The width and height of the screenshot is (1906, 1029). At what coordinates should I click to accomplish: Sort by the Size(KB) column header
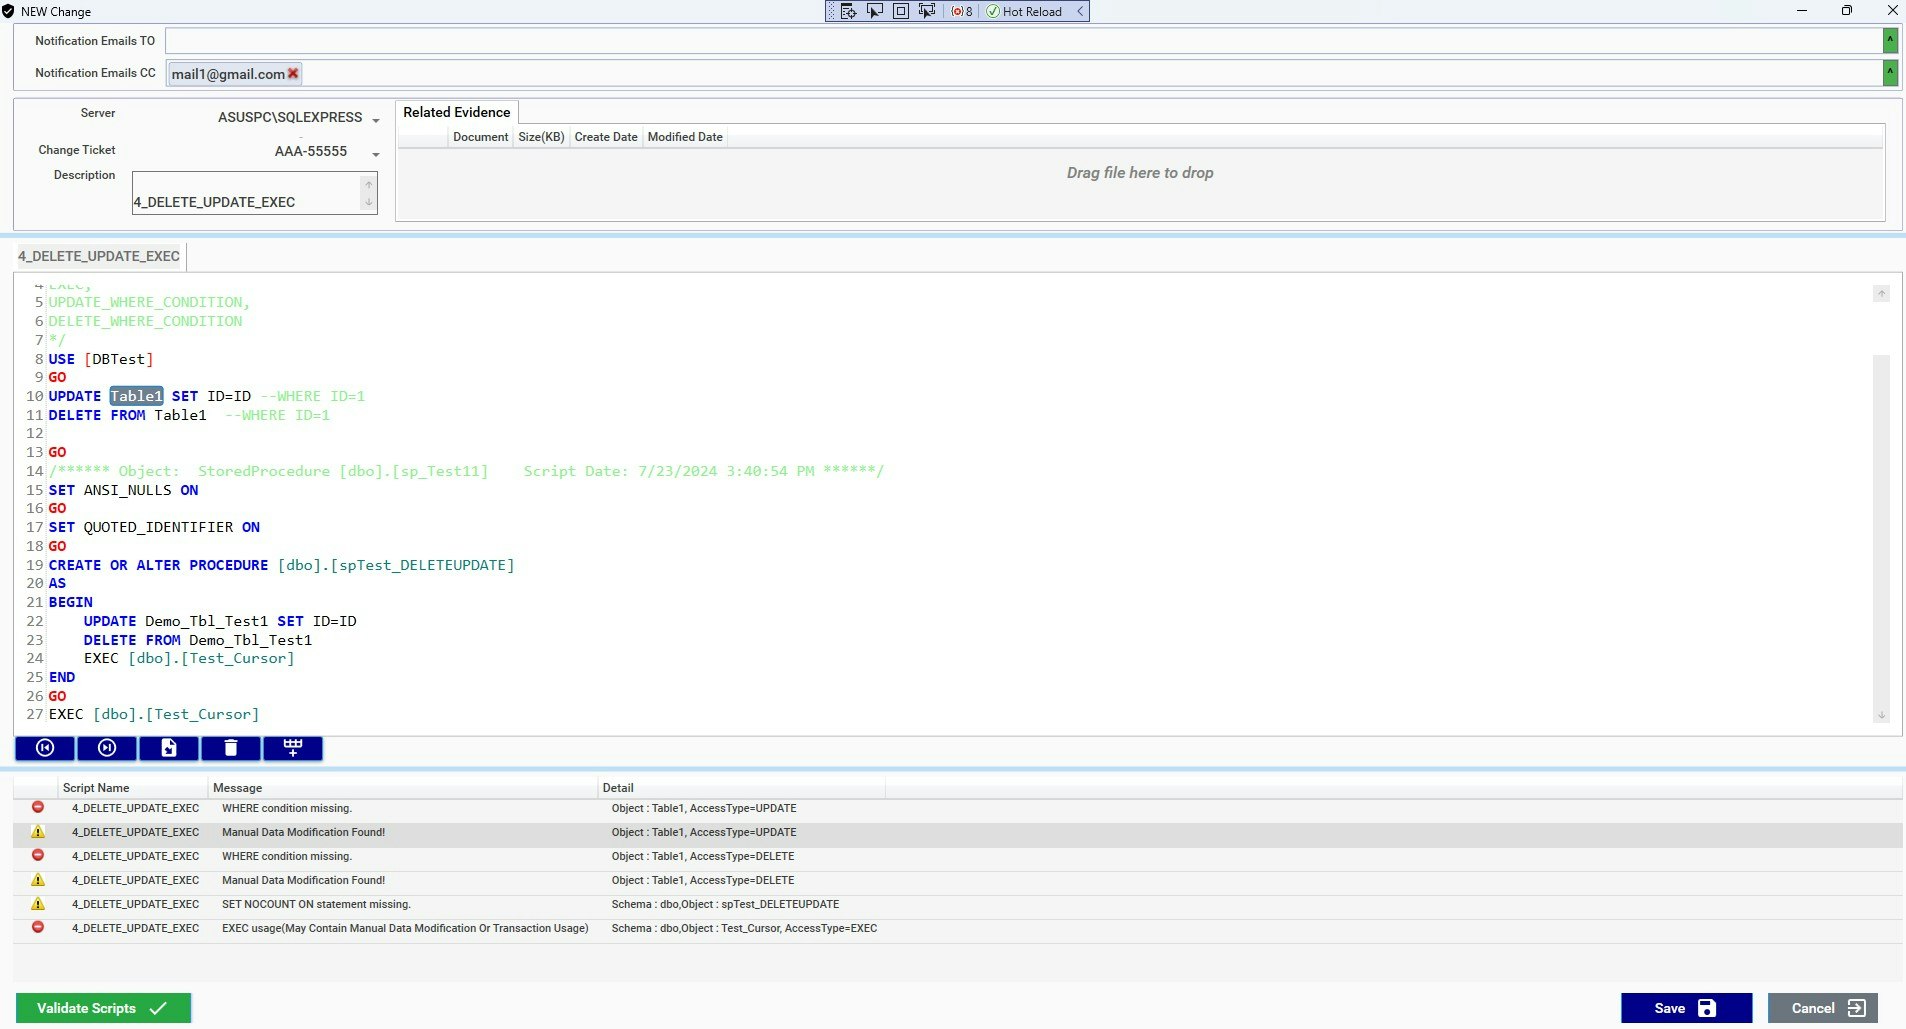pyautogui.click(x=541, y=137)
